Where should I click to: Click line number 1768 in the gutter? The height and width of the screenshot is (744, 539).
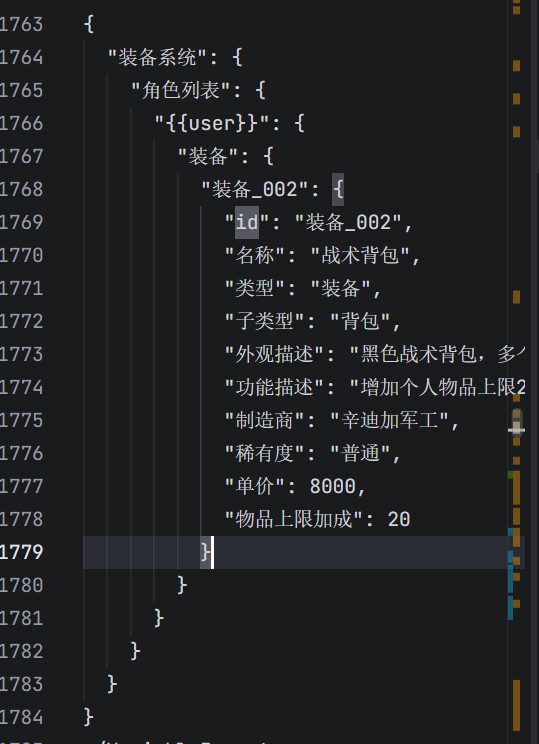[21, 189]
